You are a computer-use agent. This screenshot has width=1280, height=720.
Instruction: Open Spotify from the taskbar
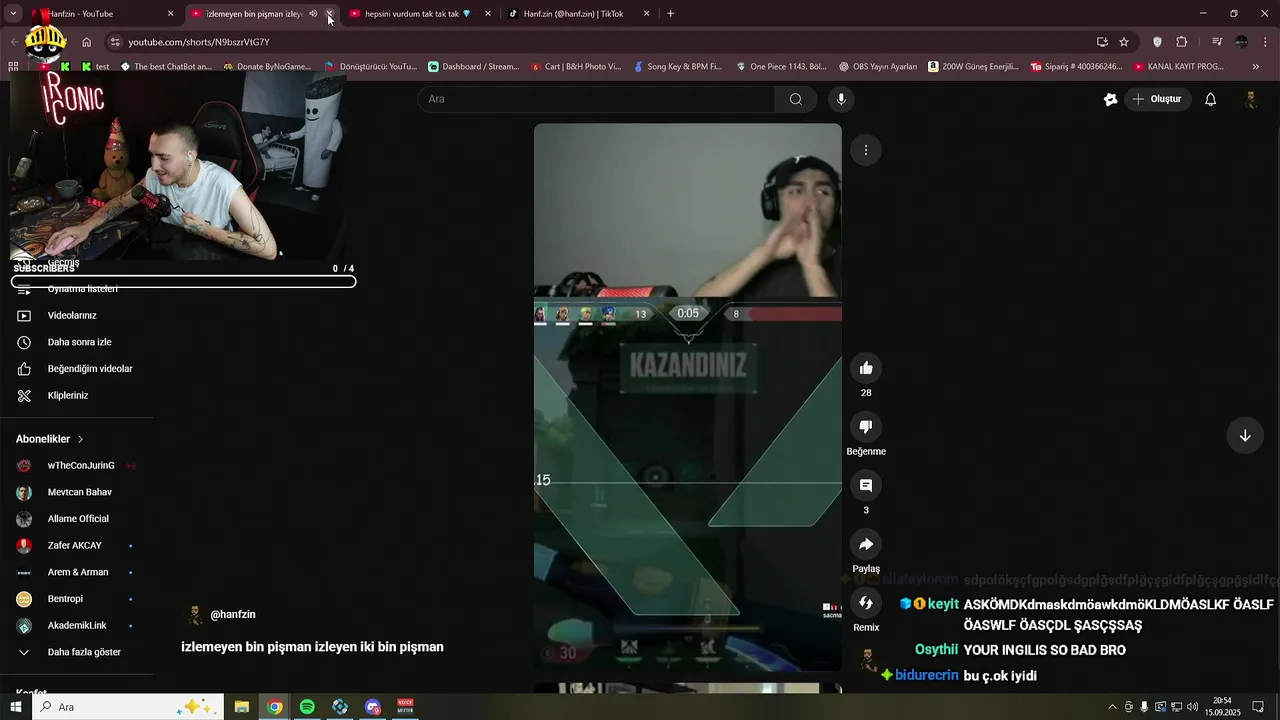(307, 707)
